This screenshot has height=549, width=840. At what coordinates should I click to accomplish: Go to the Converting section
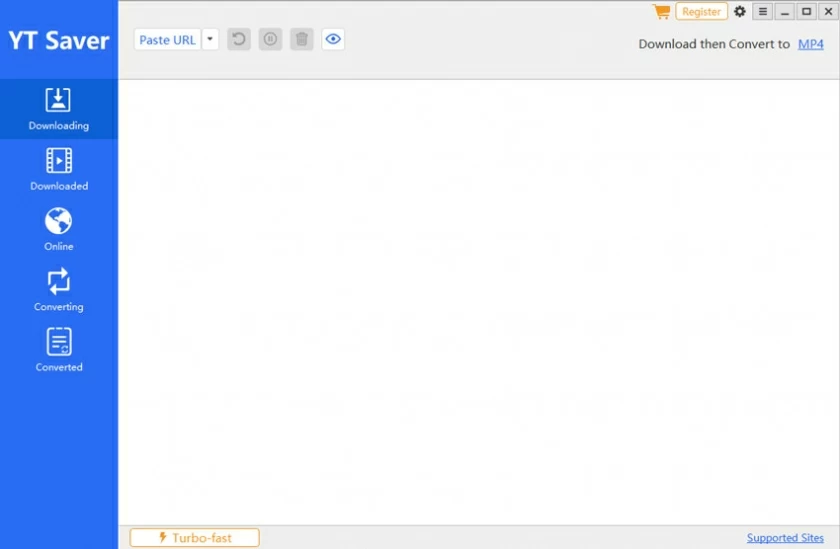click(x=58, y=289)
